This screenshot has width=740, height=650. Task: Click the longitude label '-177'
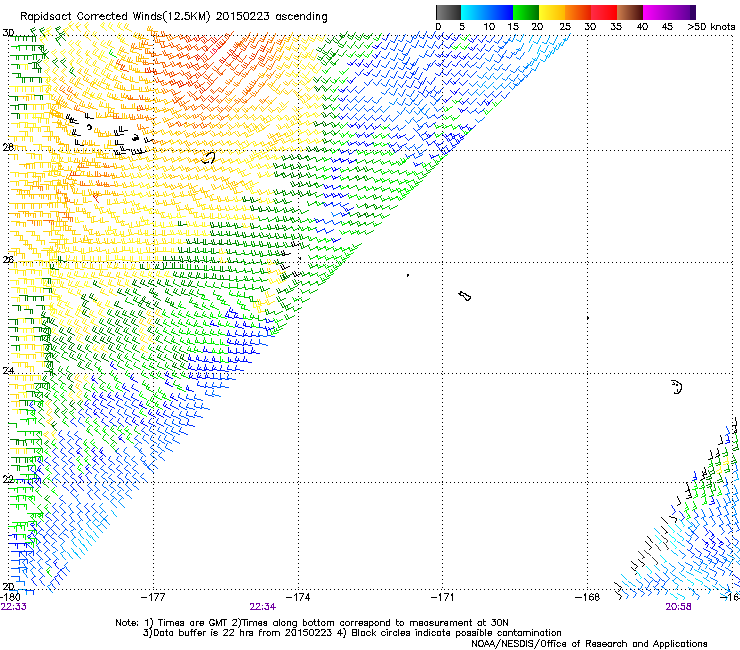pos(153,597)
